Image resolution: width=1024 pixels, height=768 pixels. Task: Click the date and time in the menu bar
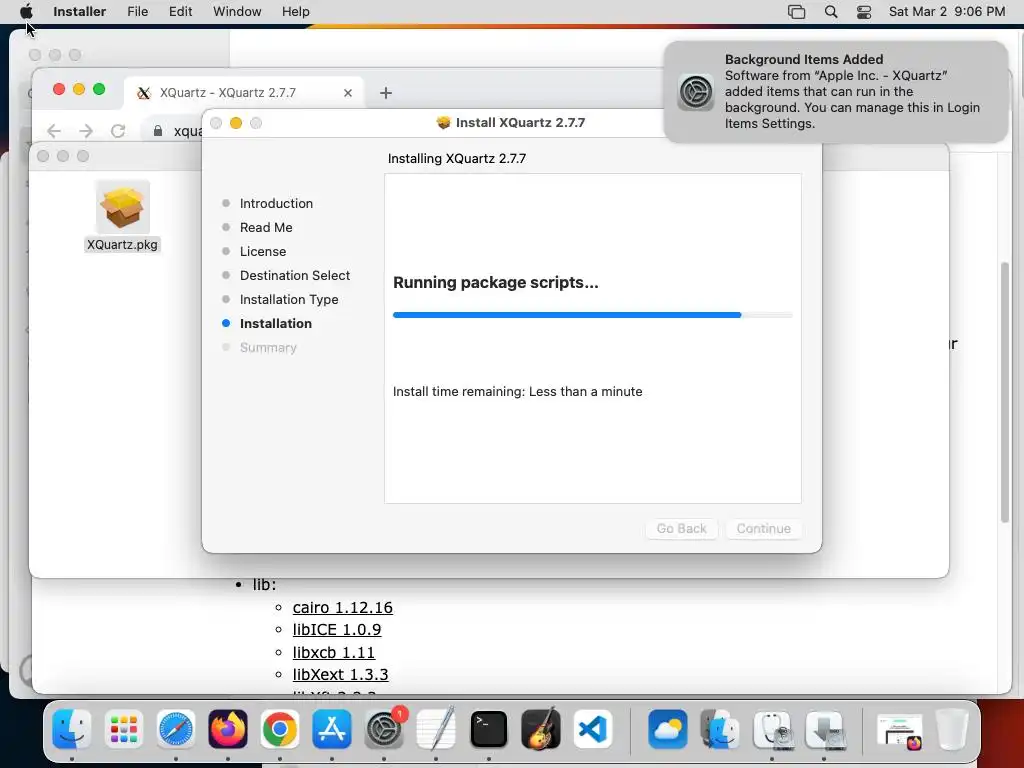[x=947, y=12]
